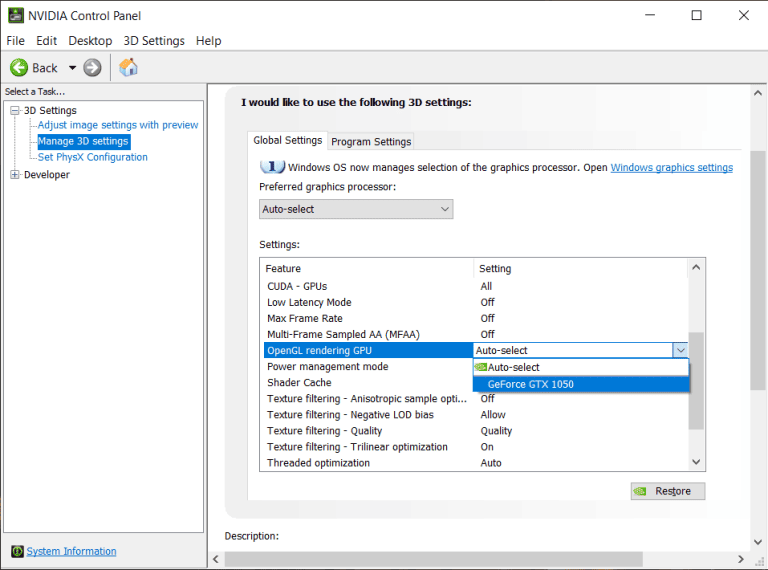768x570 pixels.
Task: Click the green Back arrow icon
Action: pos(19,68)
